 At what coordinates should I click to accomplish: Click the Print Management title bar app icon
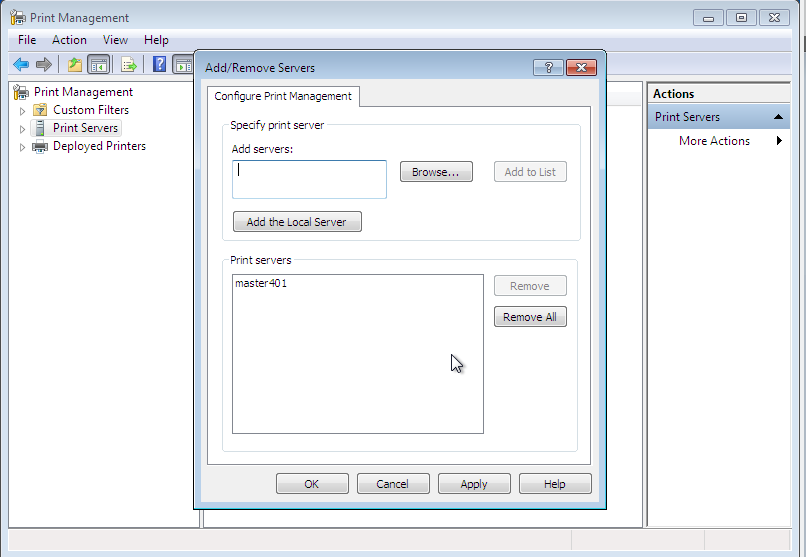coord(18,17)
